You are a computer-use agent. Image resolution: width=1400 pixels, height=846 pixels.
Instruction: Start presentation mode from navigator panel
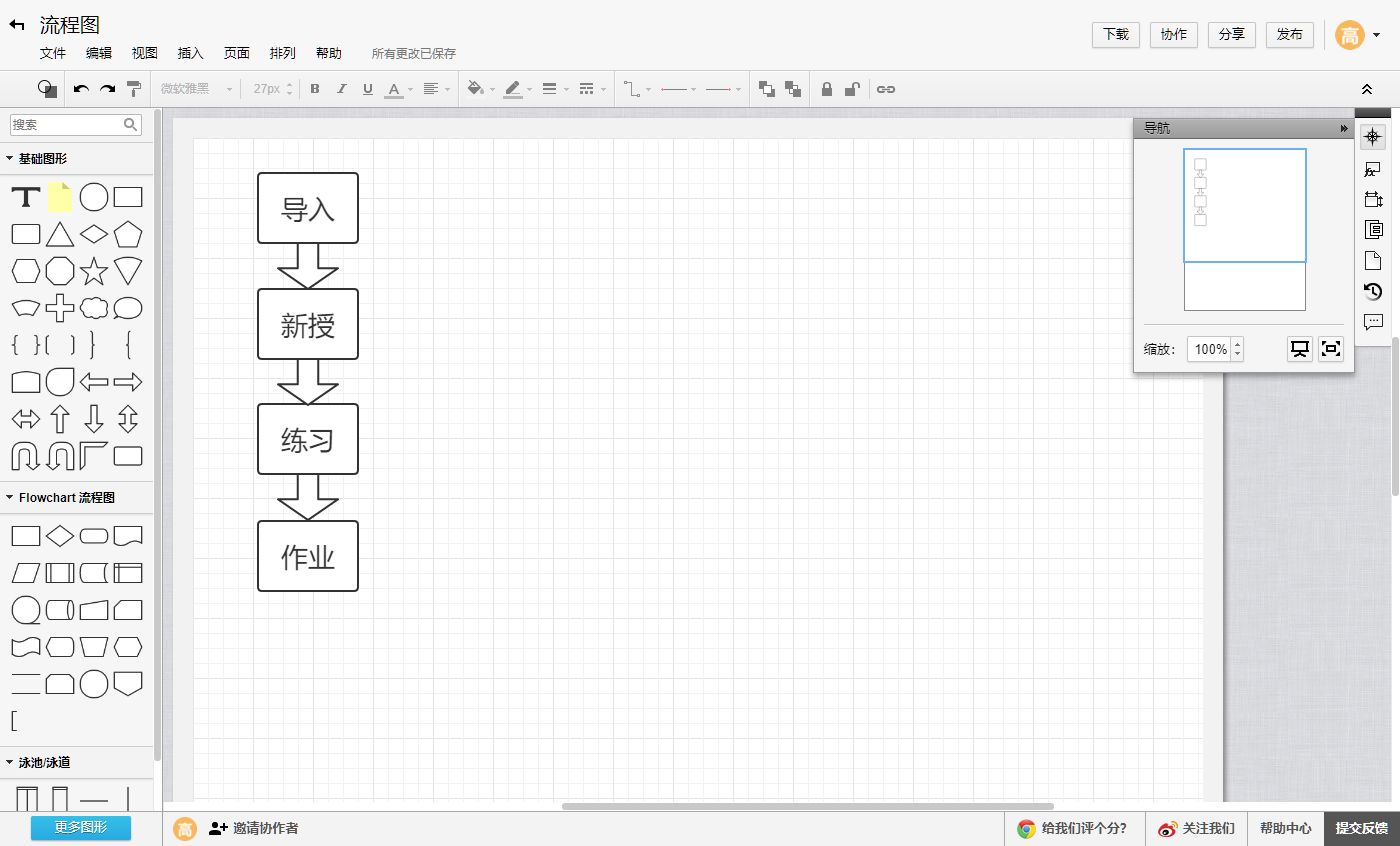(1300, 349)
